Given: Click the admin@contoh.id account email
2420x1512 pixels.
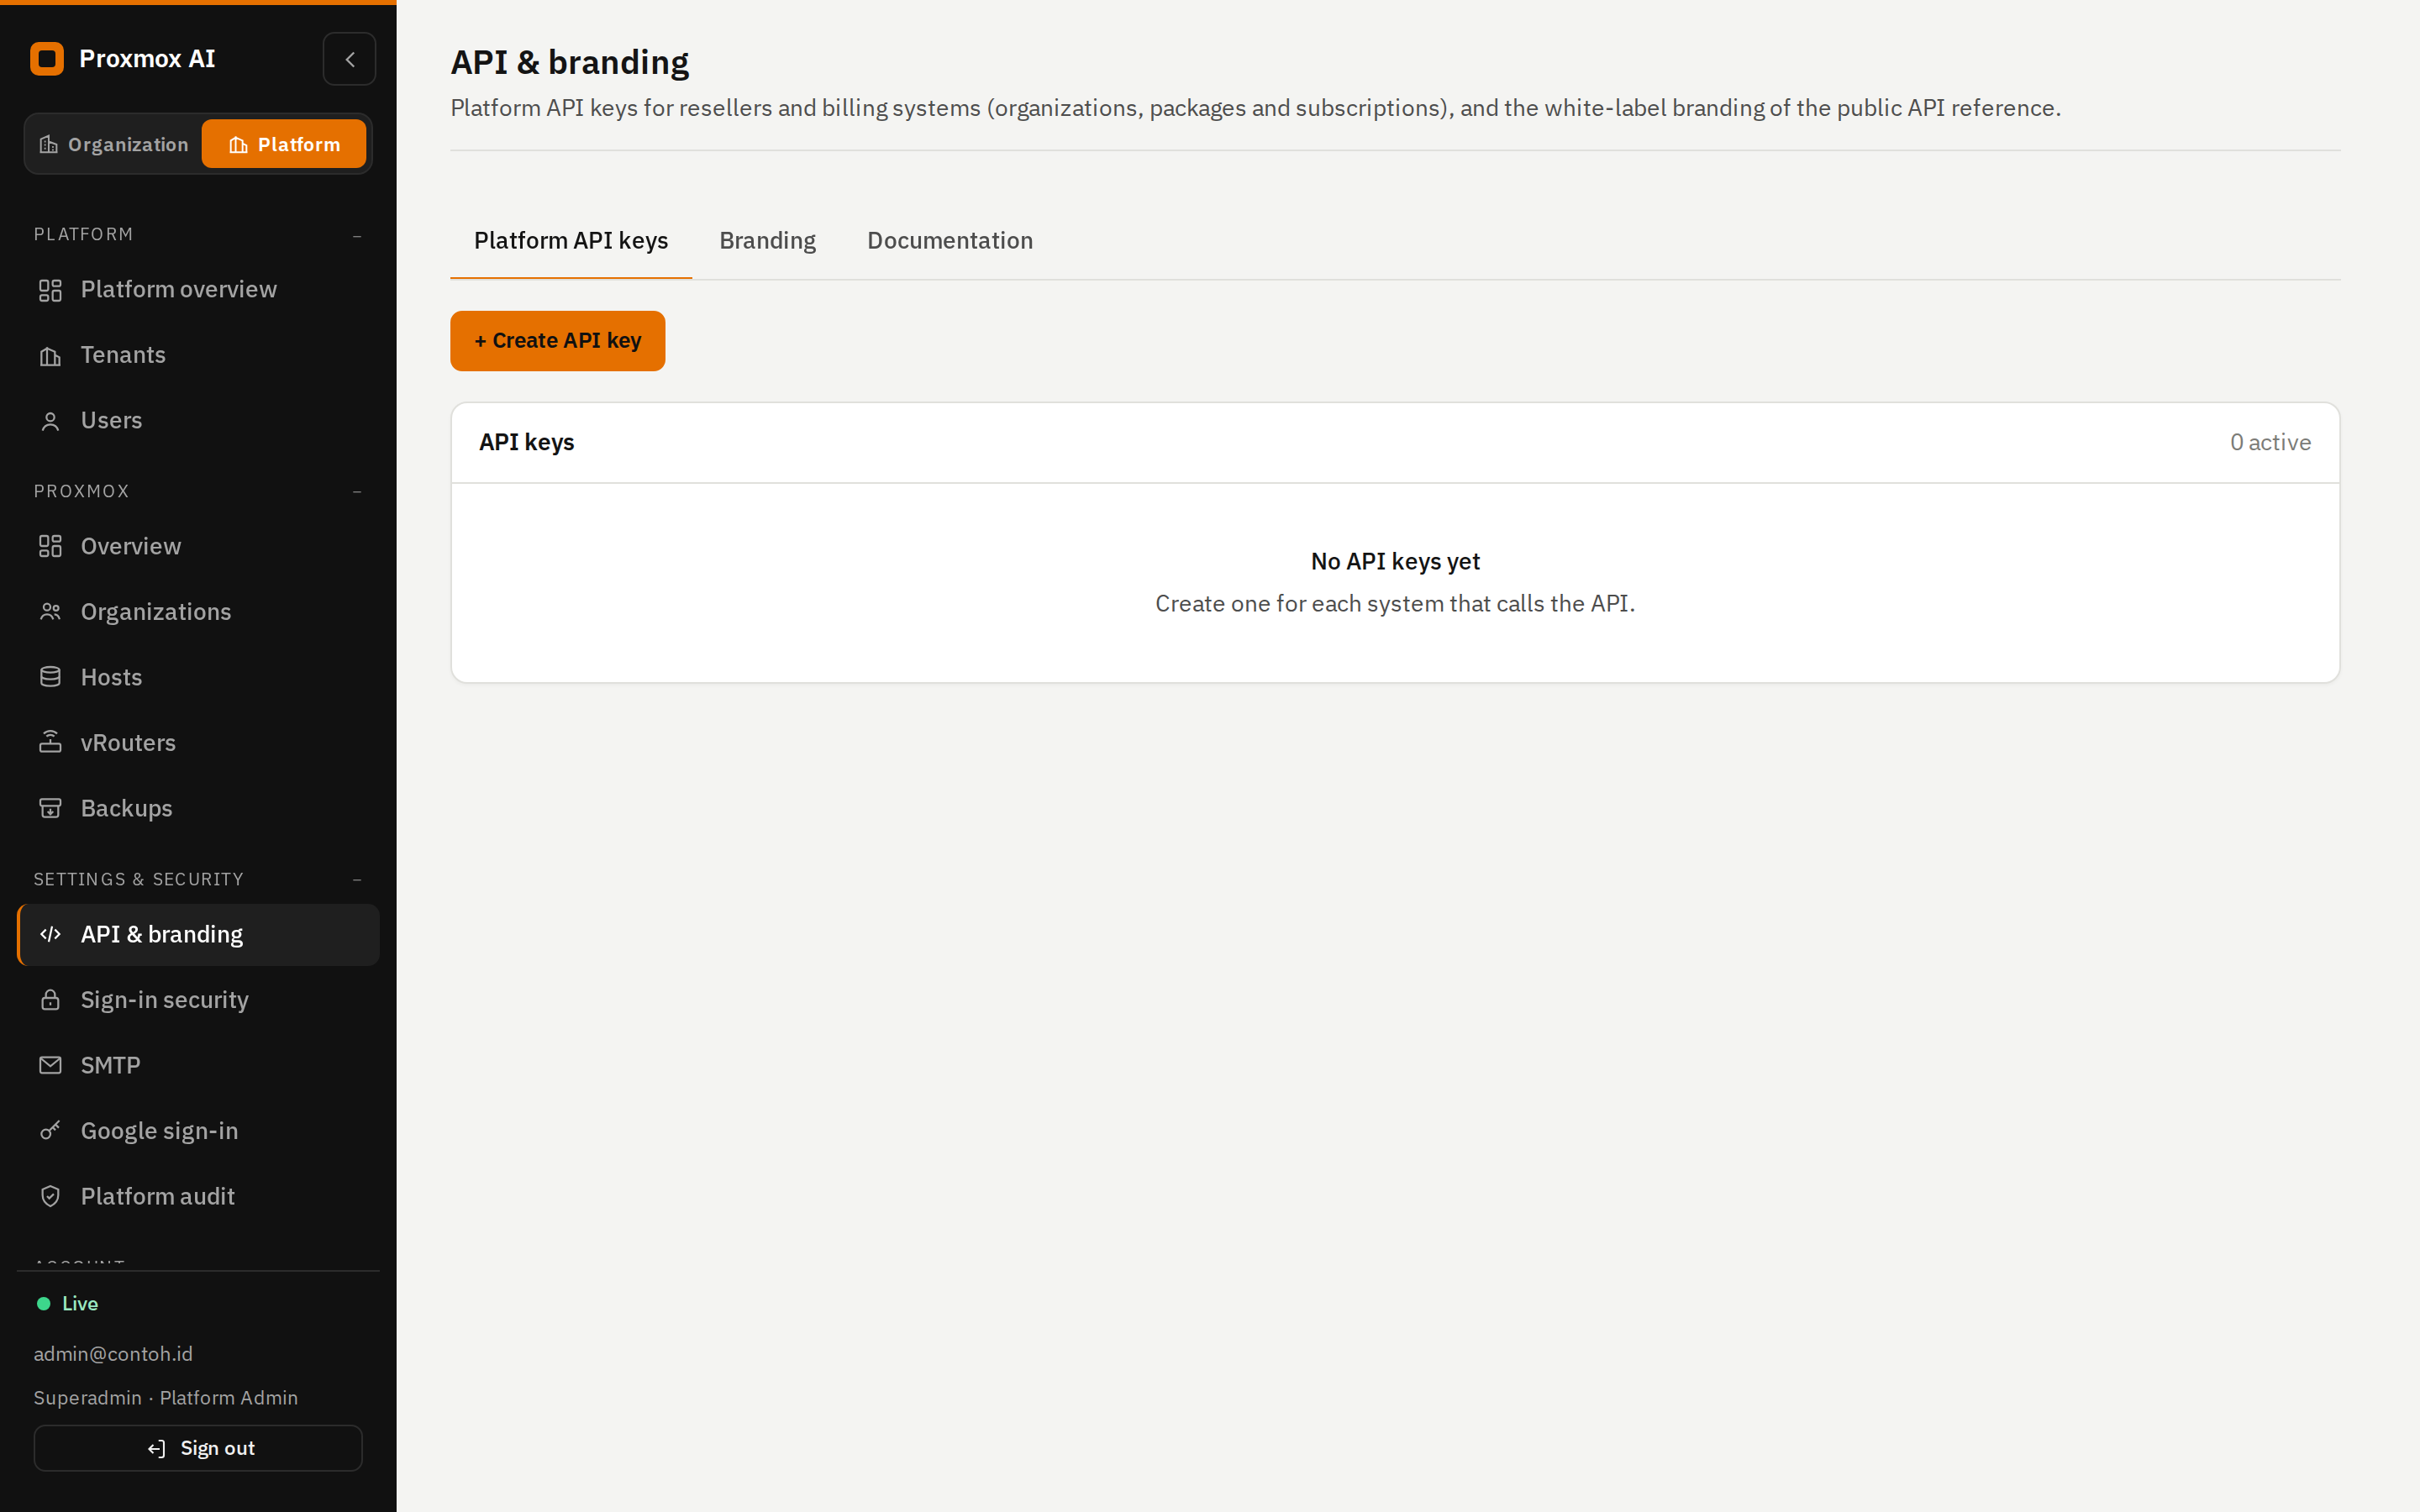Looking at the screenshot, I should 113,1354.
